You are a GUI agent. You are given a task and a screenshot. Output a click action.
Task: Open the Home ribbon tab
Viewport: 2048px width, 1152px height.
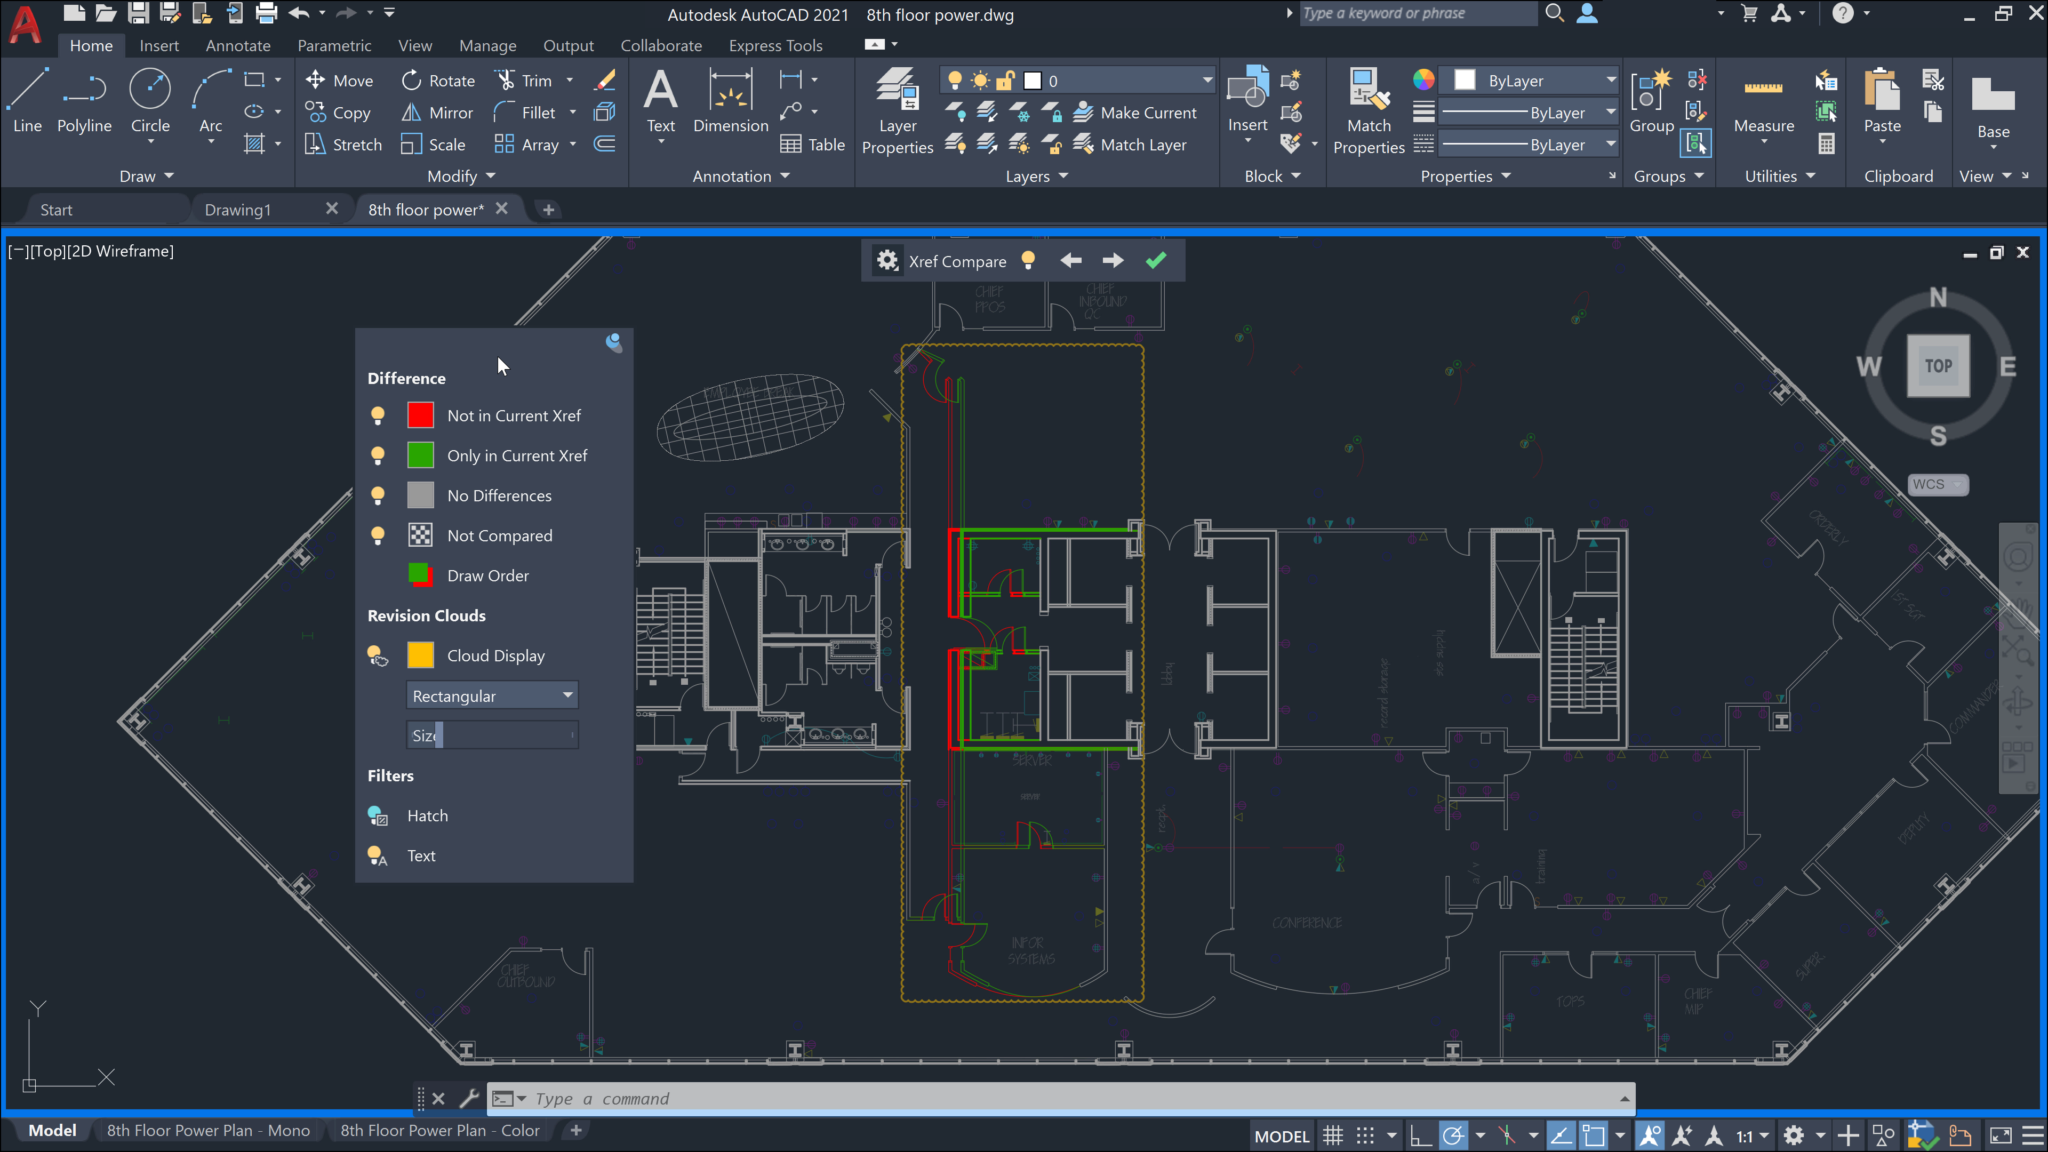[90, 45]
